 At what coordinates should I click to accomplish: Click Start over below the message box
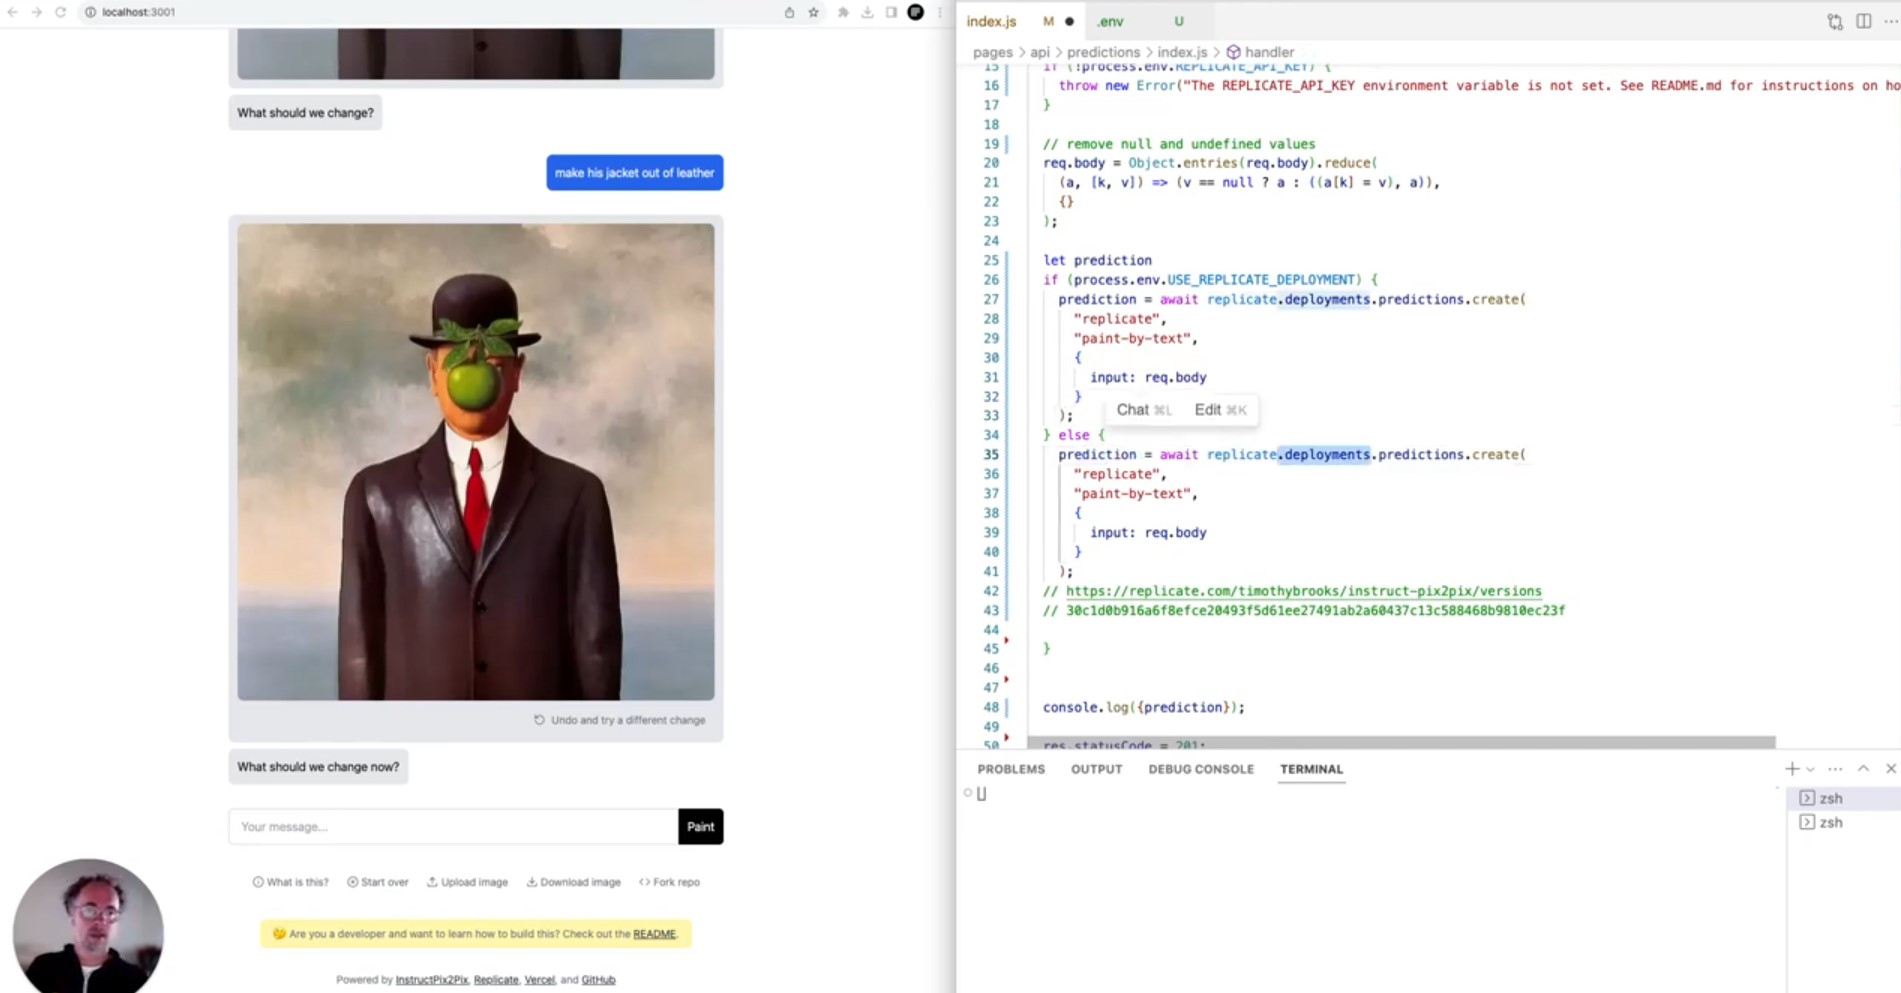[x=377, y=882]
